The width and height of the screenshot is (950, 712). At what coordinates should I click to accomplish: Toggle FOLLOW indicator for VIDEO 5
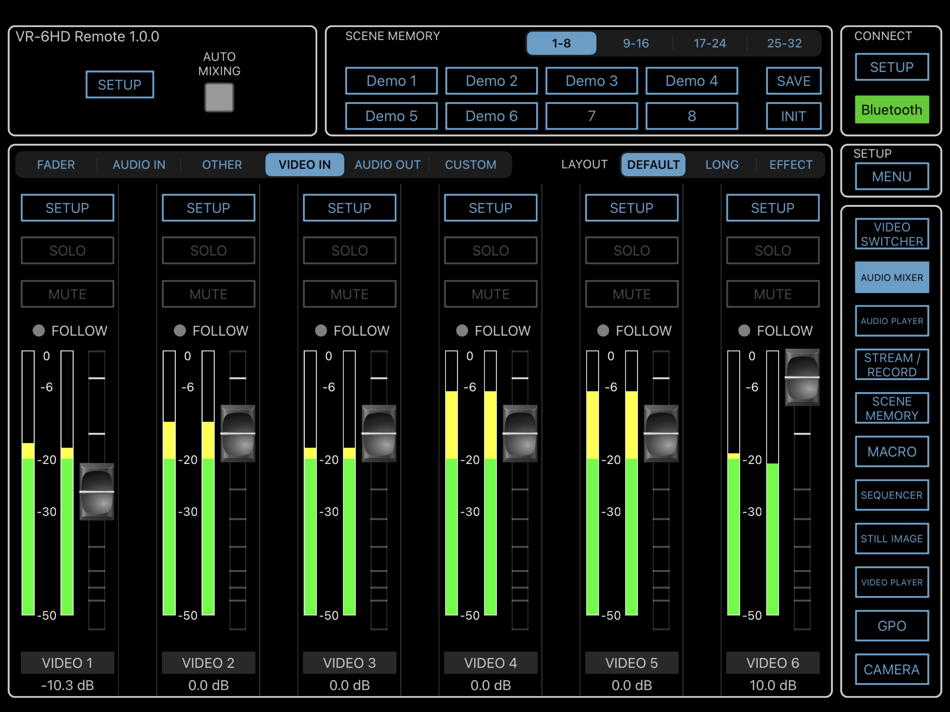(603, 330)
